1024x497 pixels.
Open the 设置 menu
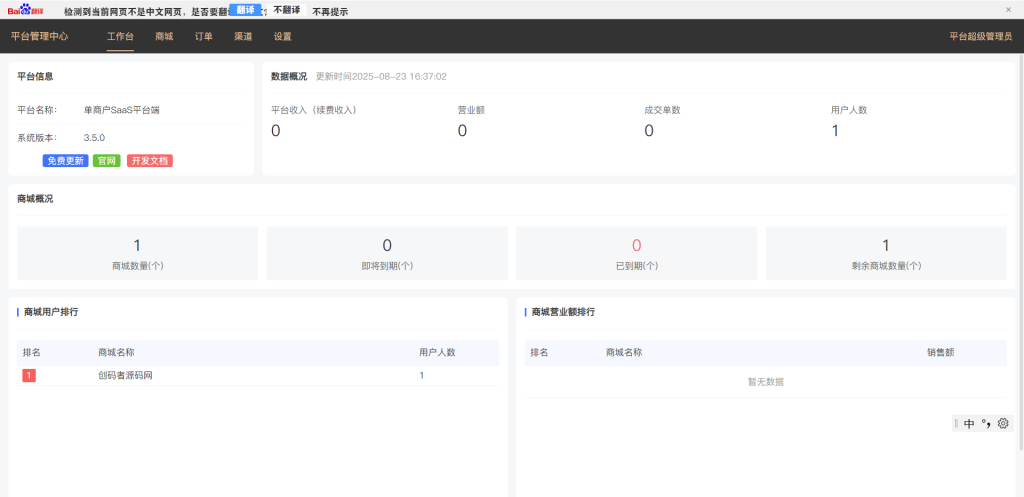[x=283, y=36]
